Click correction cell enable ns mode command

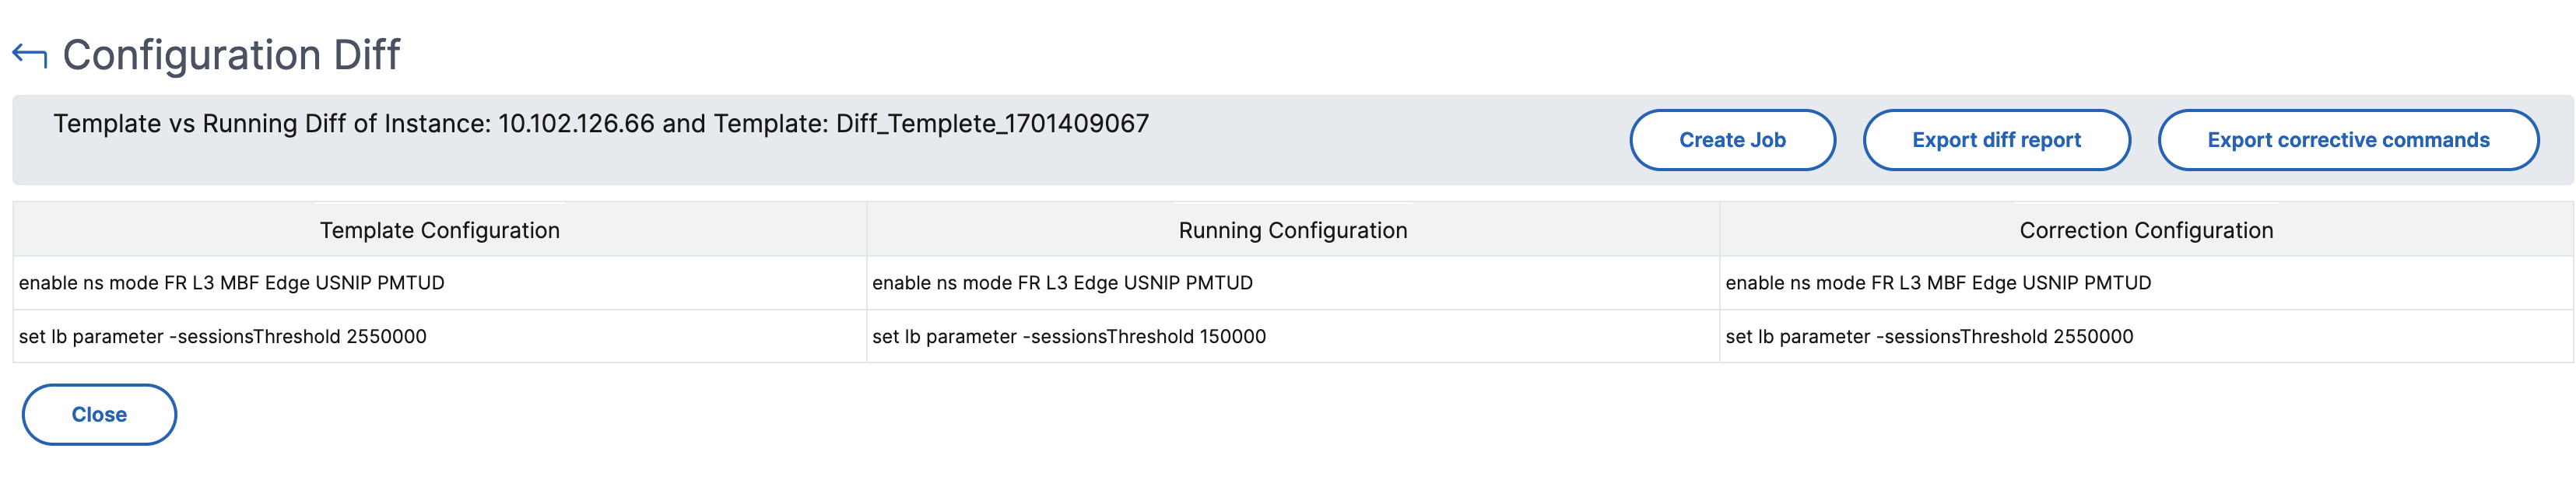point(2146,283)
